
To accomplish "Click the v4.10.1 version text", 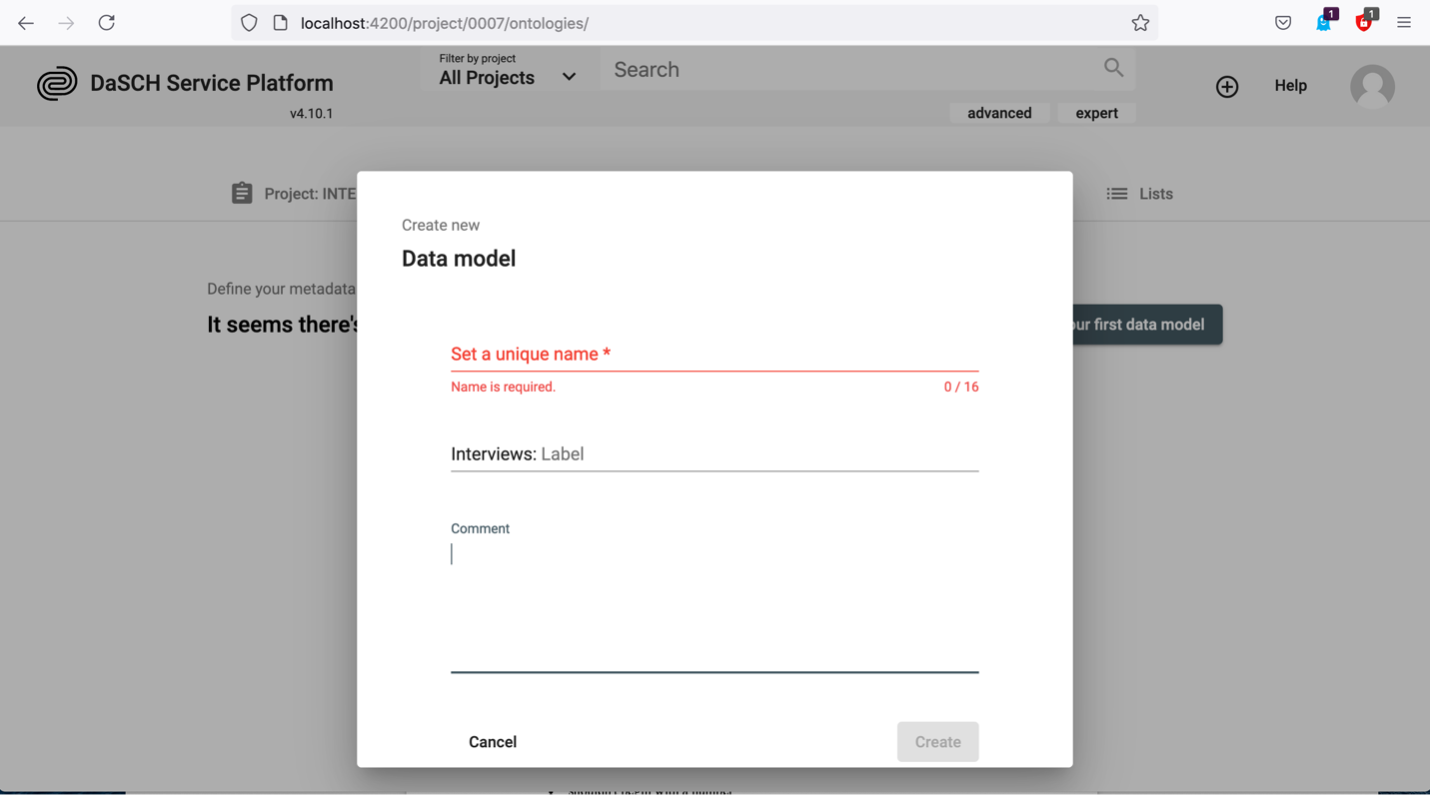I will (x=311, y=114).
